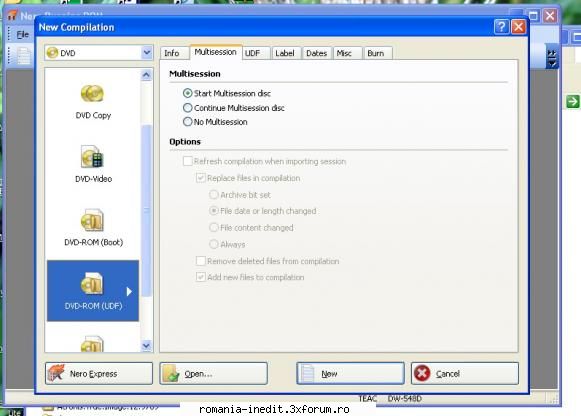
Task: Switch to the Label tab
Action: pyautogui.click(x=286, y=53)
